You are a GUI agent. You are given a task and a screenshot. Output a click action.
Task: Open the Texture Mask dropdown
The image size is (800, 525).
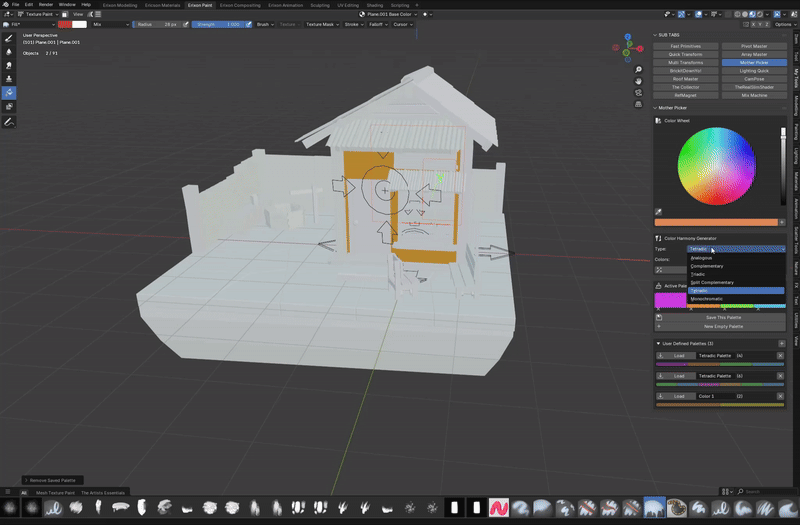click(x=322, y=24)
